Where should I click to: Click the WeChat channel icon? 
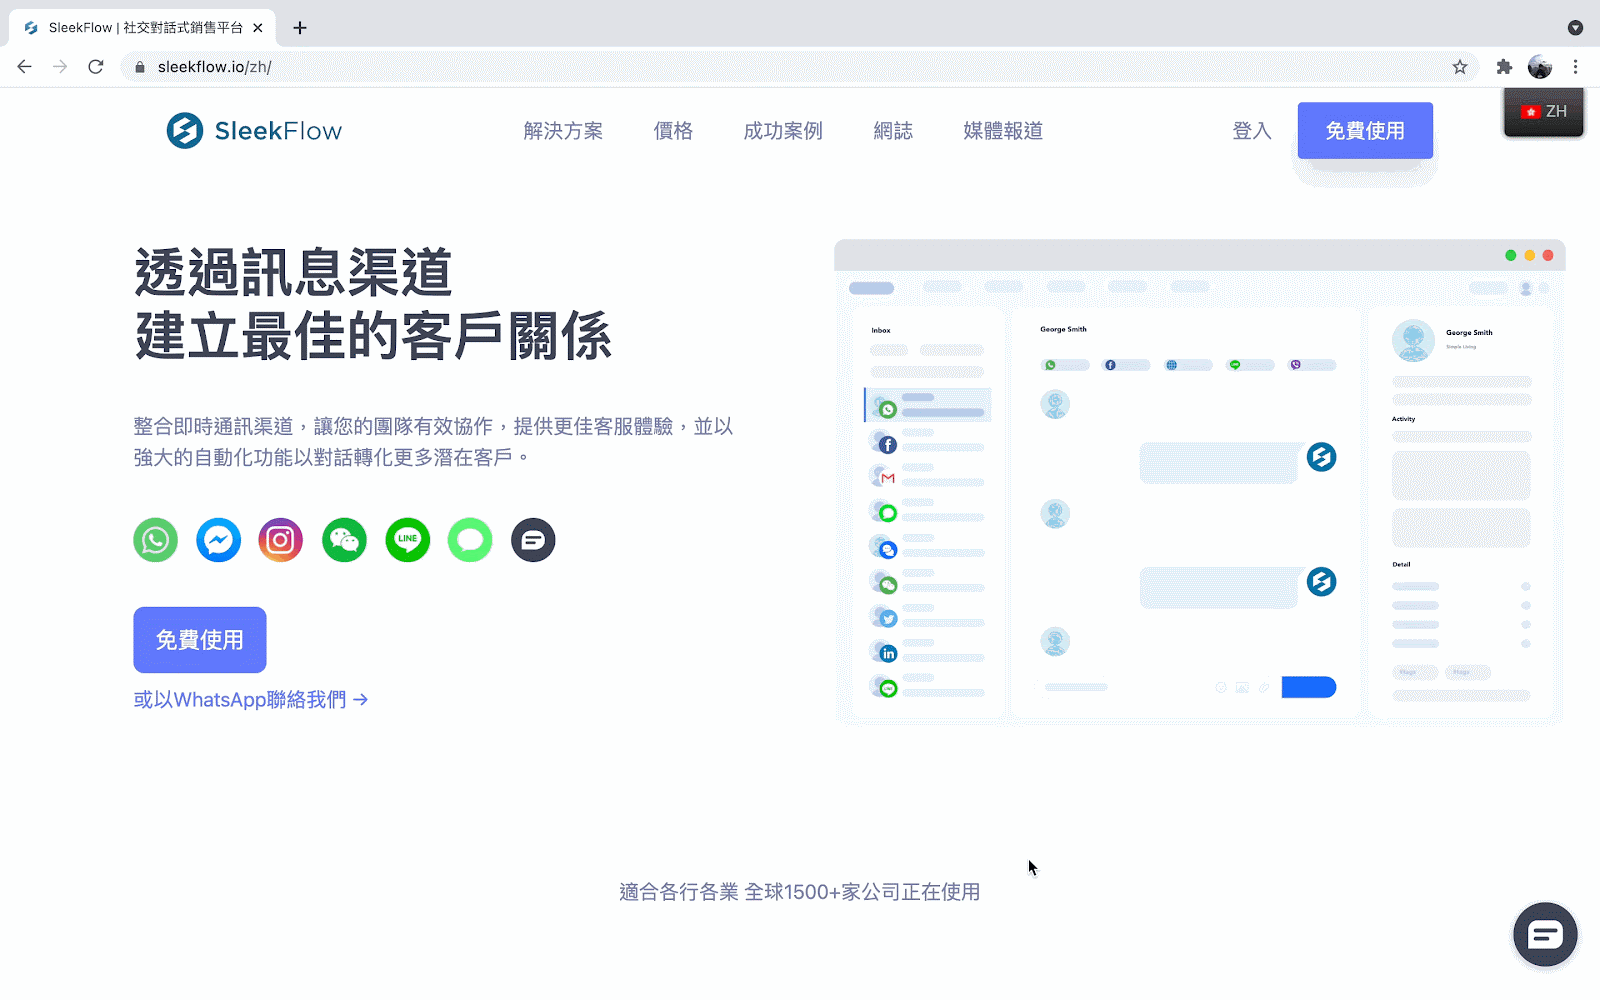coord(344,540)
